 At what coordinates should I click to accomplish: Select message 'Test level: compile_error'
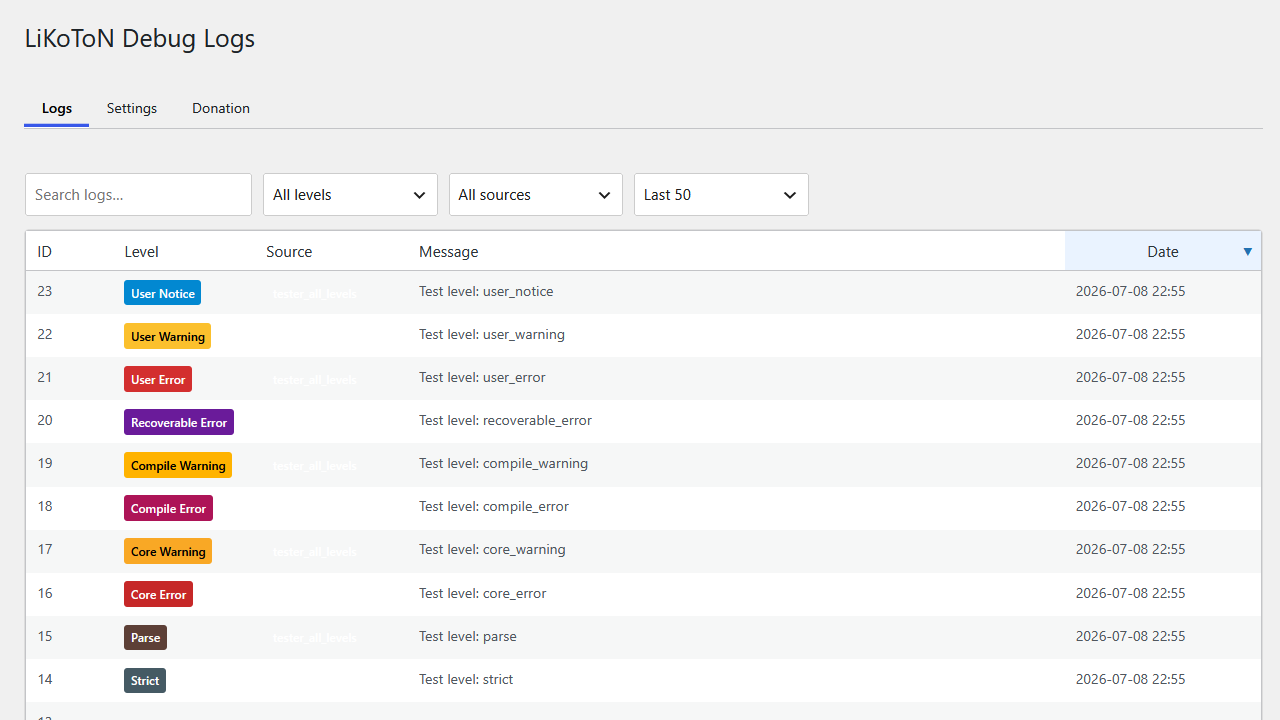[494, 507]
